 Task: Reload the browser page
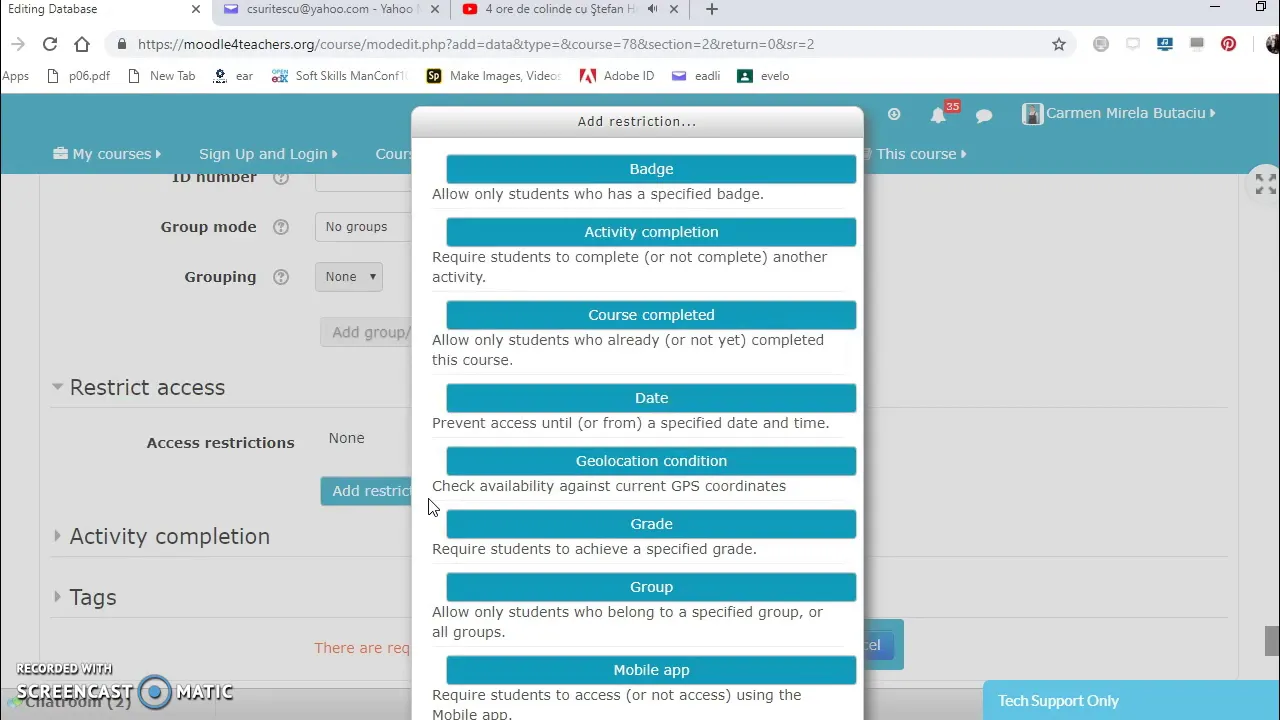click(50, 44)
